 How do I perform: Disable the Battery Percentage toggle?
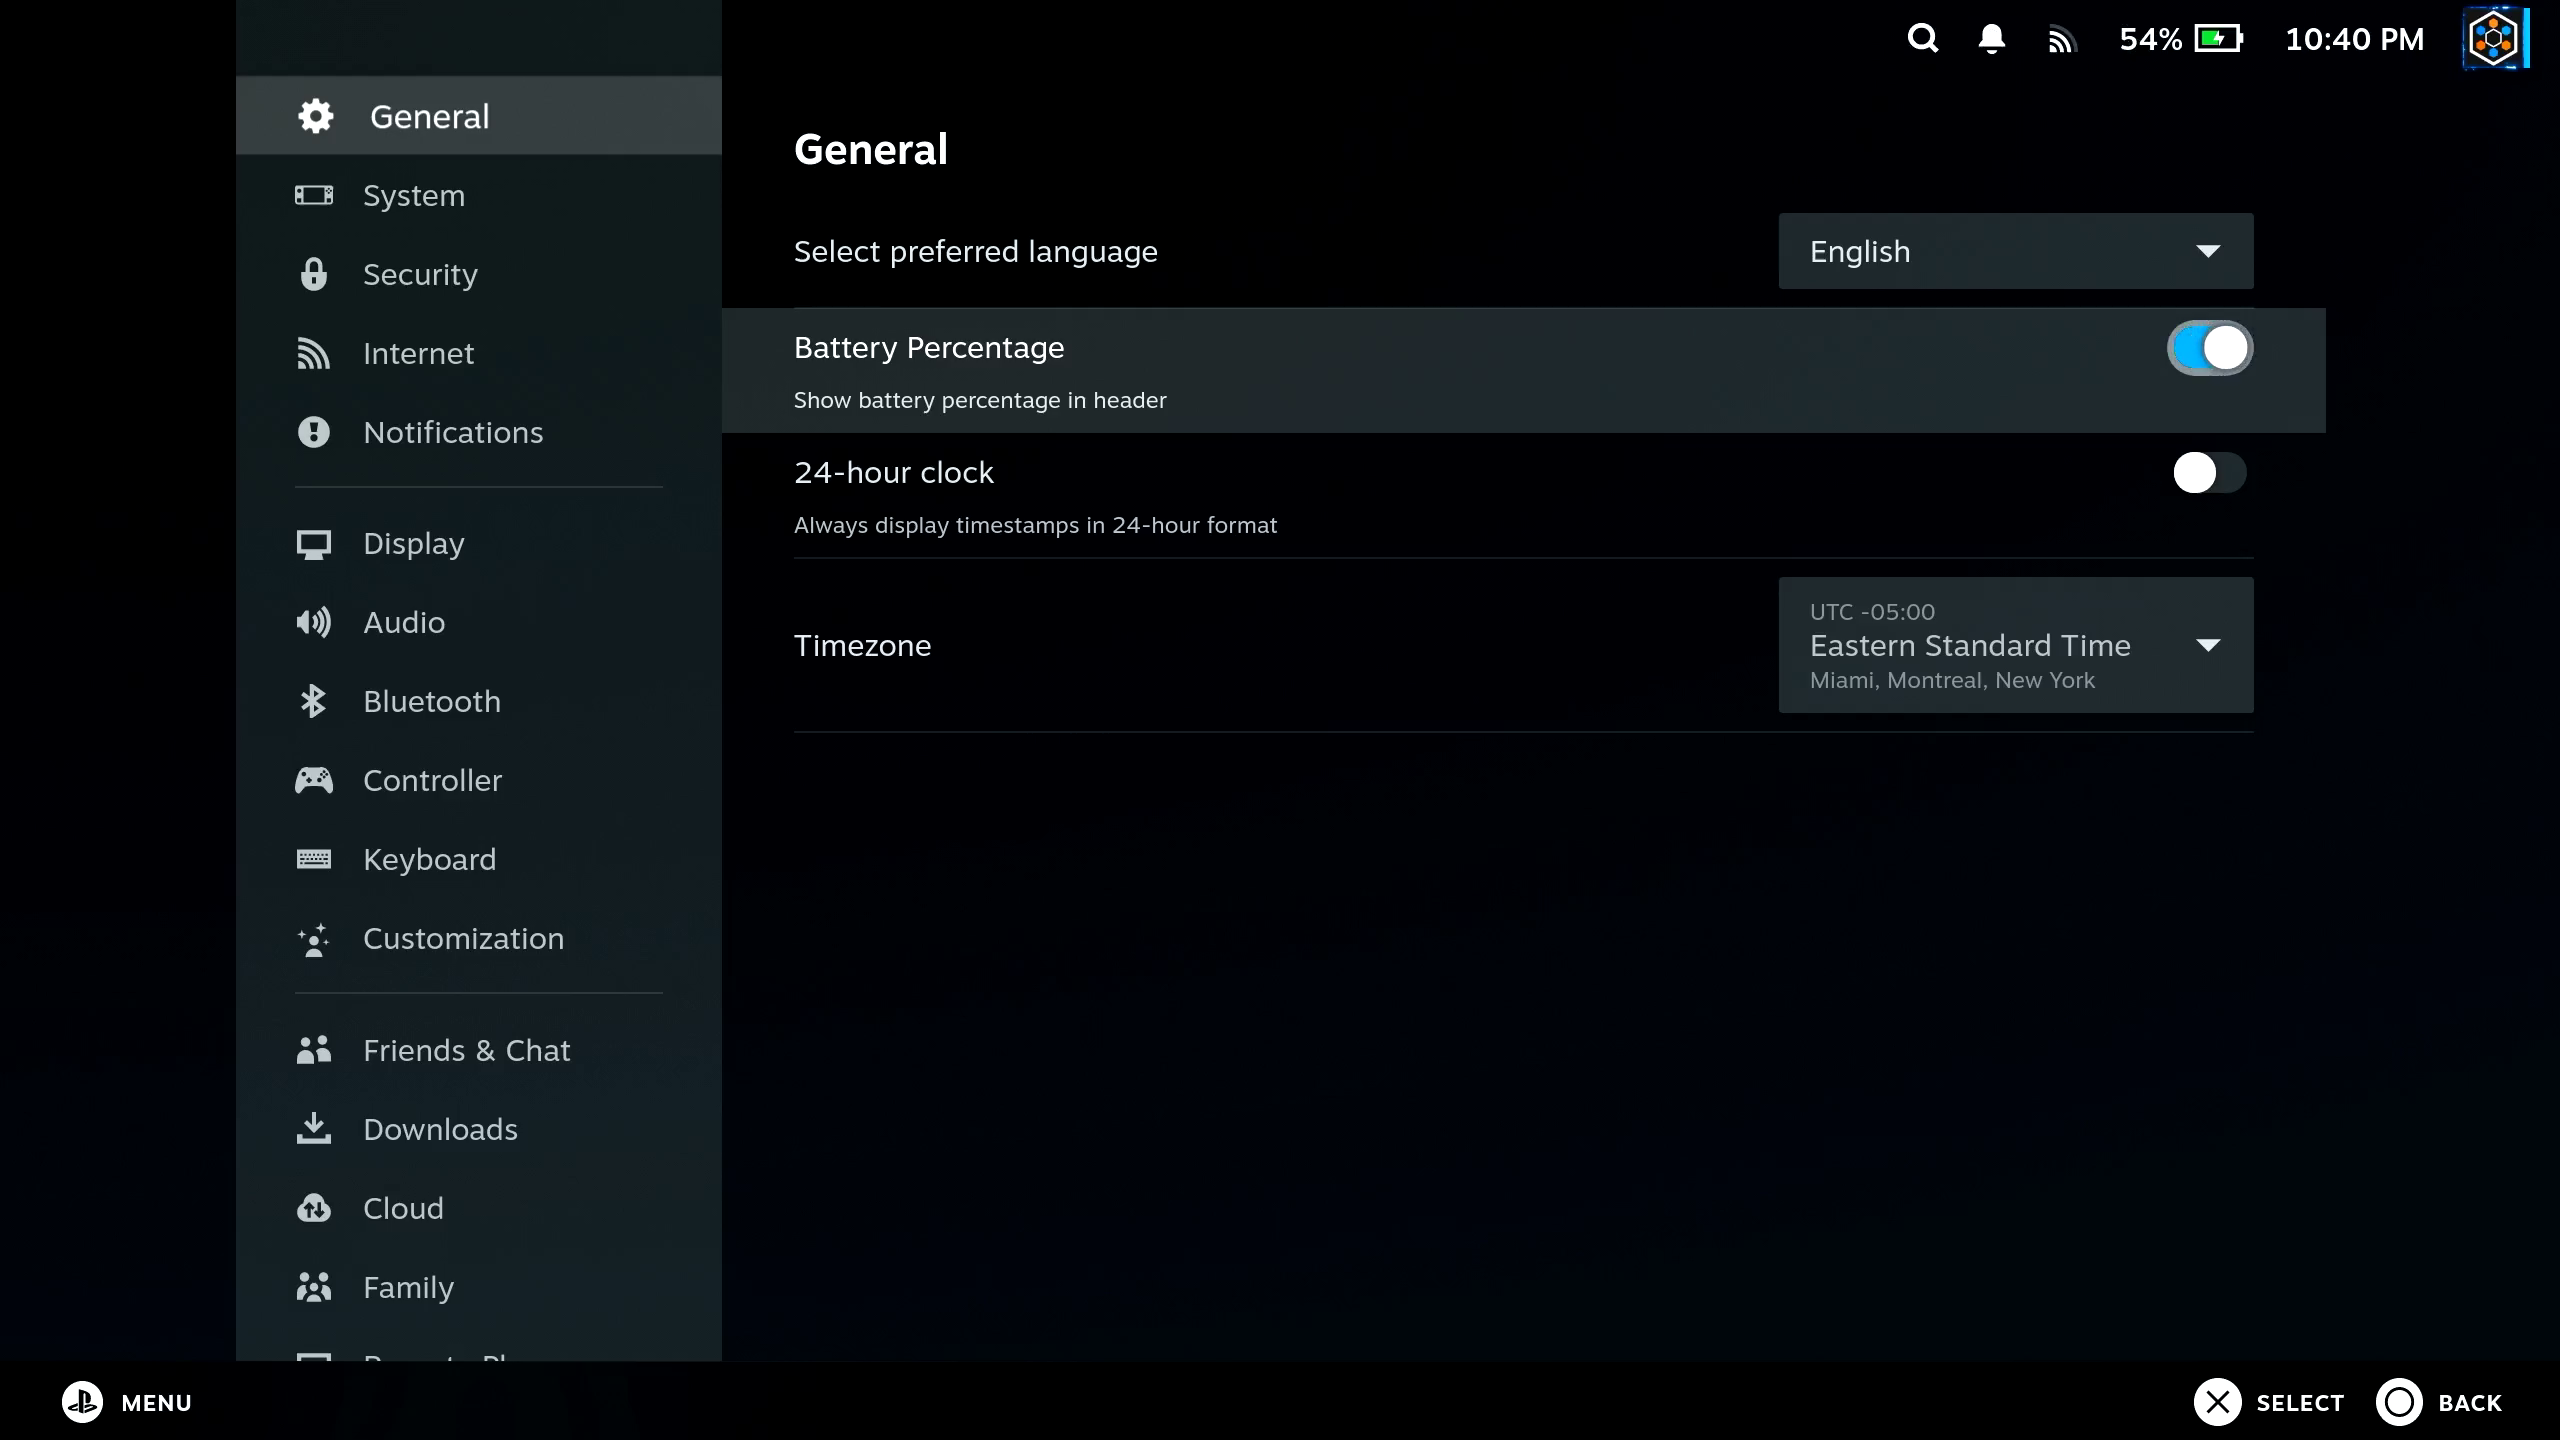2209,348
